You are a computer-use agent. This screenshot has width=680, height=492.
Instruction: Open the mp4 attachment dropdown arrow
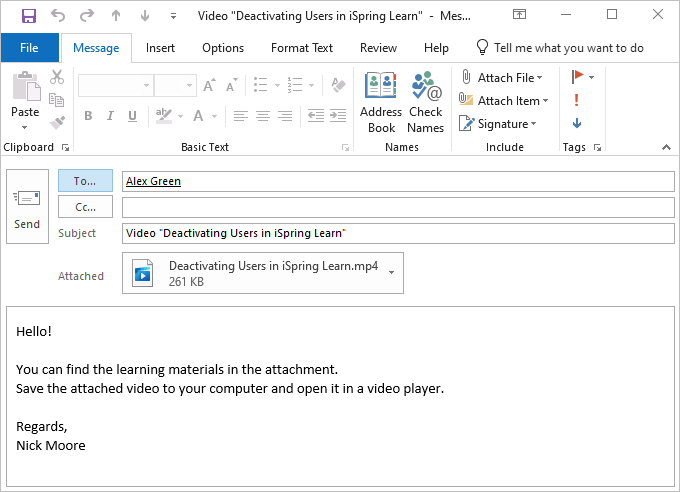pyautogui.click(x=392, y=273)
